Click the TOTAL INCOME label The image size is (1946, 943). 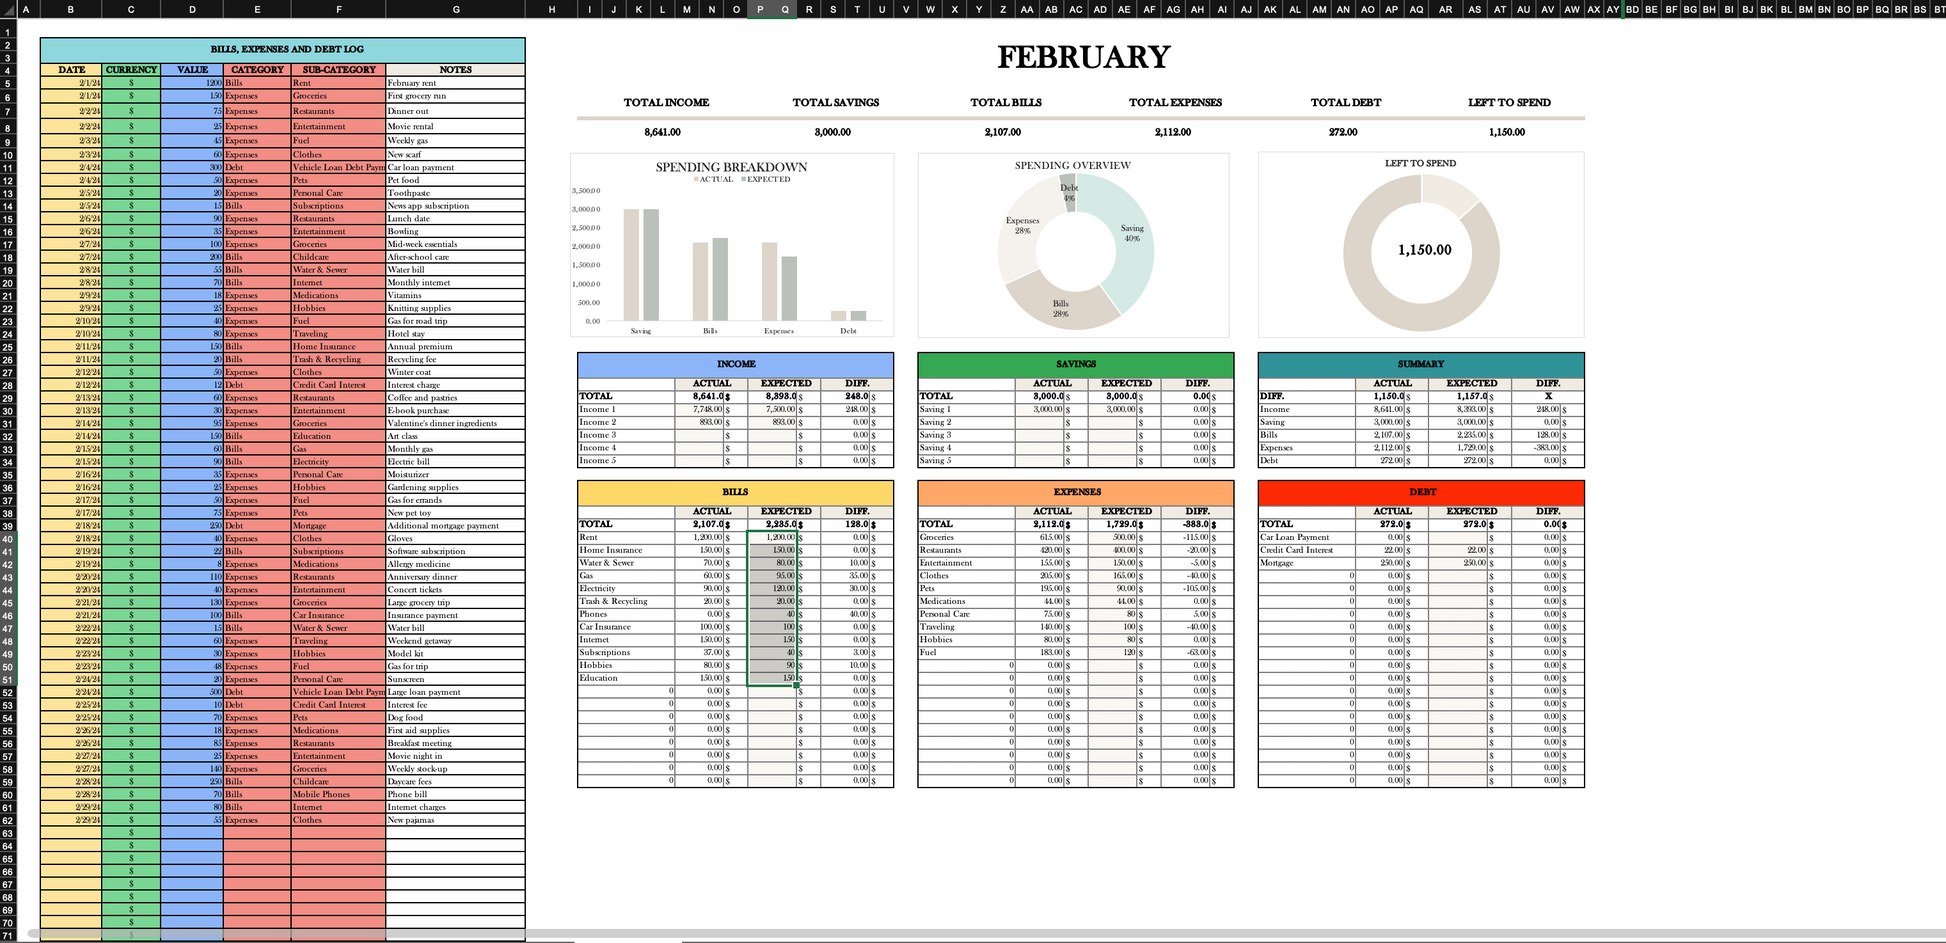666,103
